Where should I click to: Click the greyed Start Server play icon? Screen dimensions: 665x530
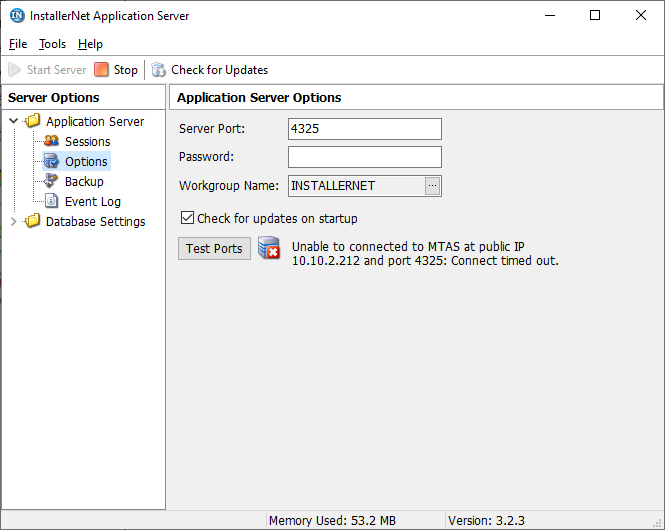pyautogui.click(x=14, y=70)
